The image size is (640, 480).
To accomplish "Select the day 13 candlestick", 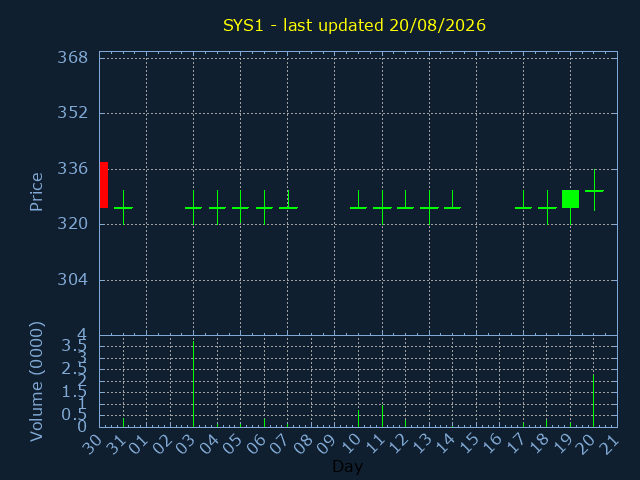I will click(429, 207).
